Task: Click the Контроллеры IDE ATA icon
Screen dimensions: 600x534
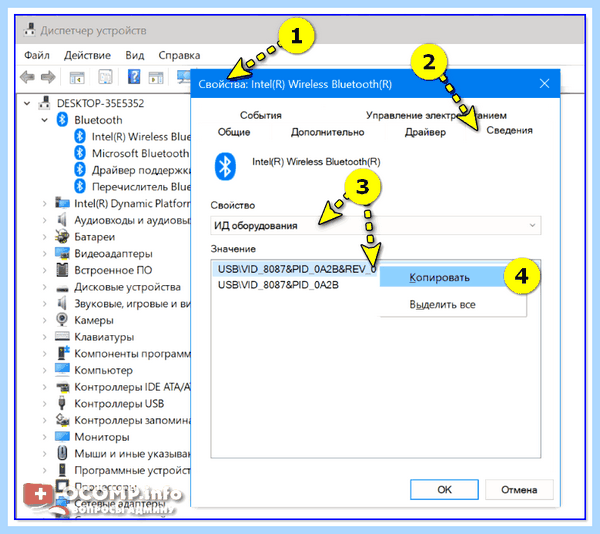Action: click(62, 387)
